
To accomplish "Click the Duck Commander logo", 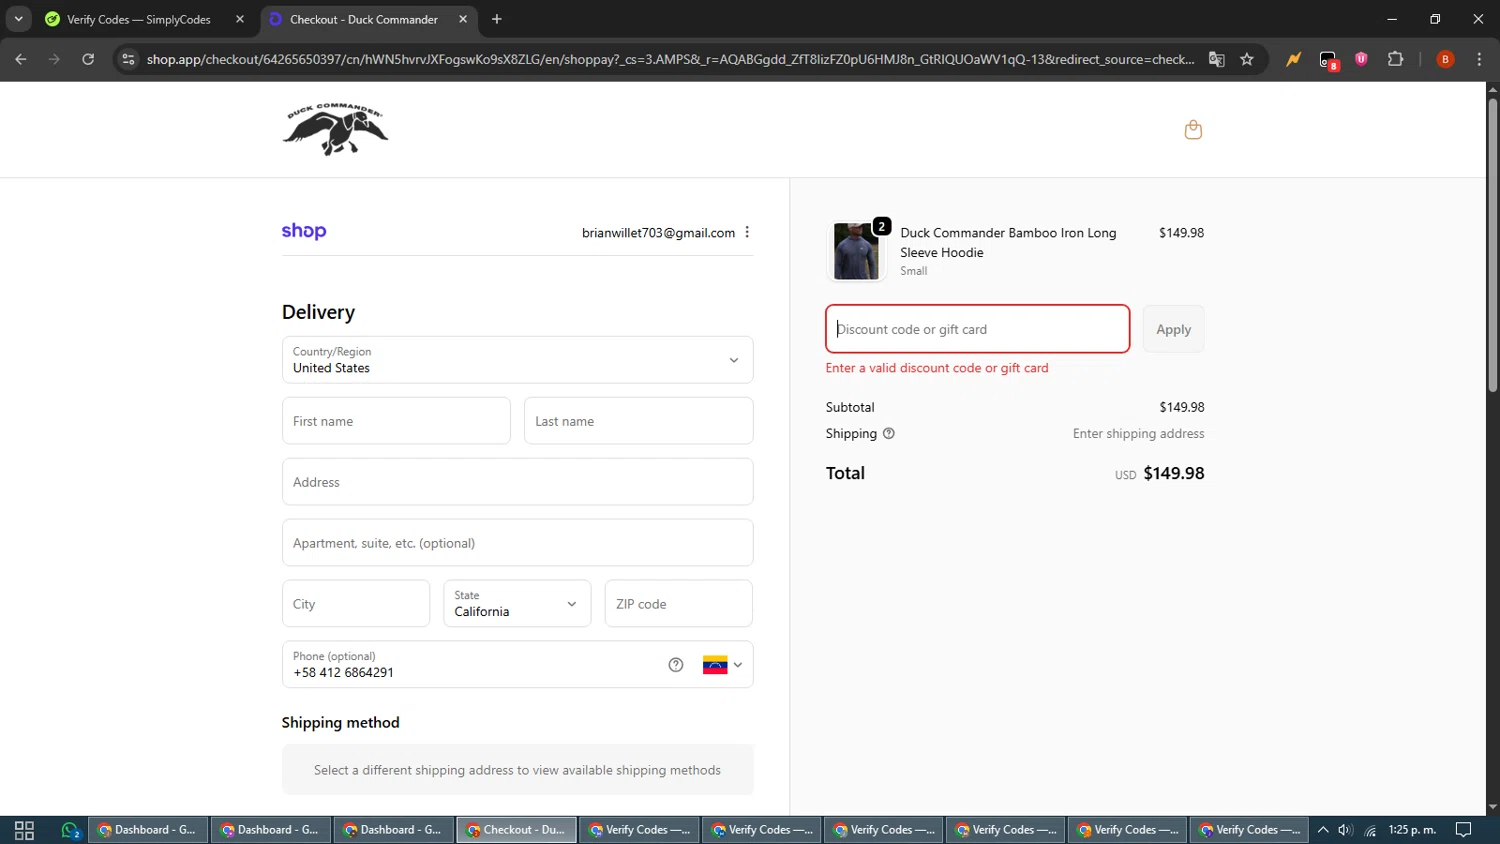I will [x=335, y=129].
